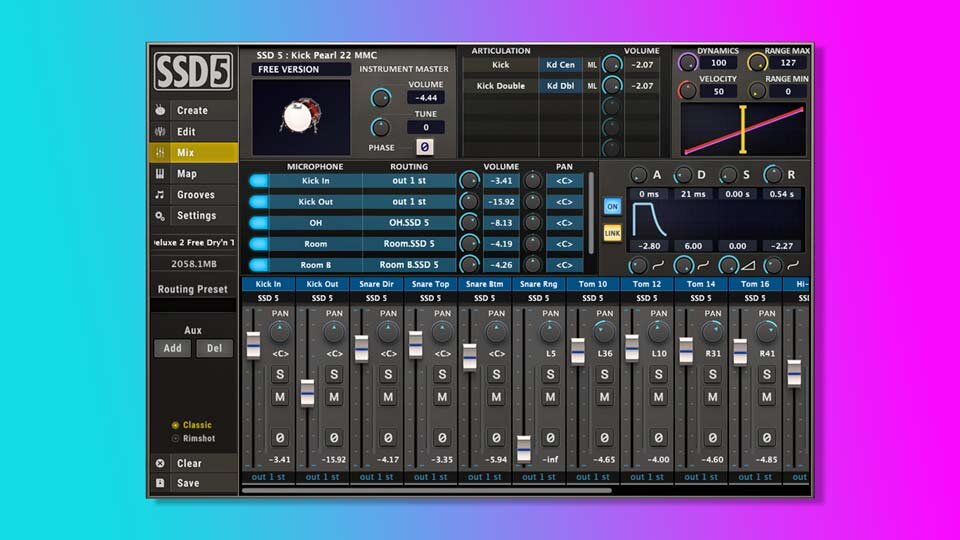This screenshot has height=540, width=960.
Task: Toggle the Room microphone on/off
Action: pyautogui.click(x=258, y=244)
